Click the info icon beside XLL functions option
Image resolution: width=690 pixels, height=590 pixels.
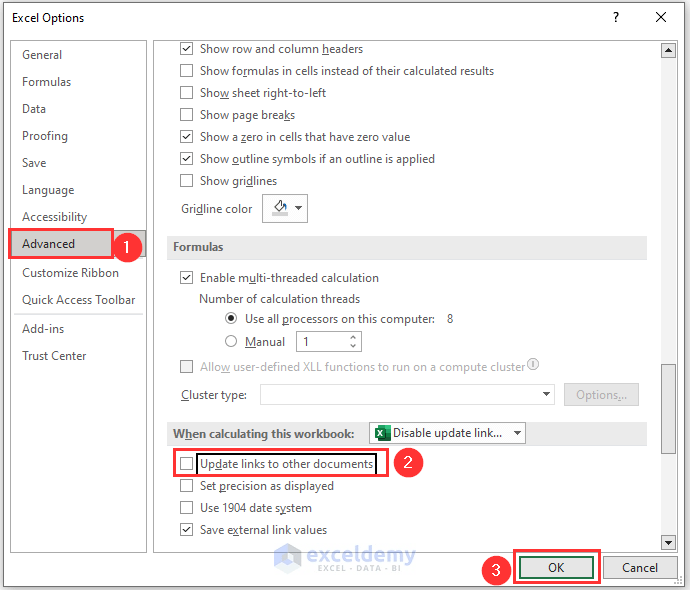click(x=533, y=364)
